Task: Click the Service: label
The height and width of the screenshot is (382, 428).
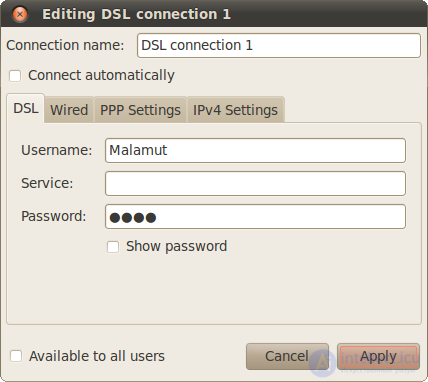Action: (47, 183)
